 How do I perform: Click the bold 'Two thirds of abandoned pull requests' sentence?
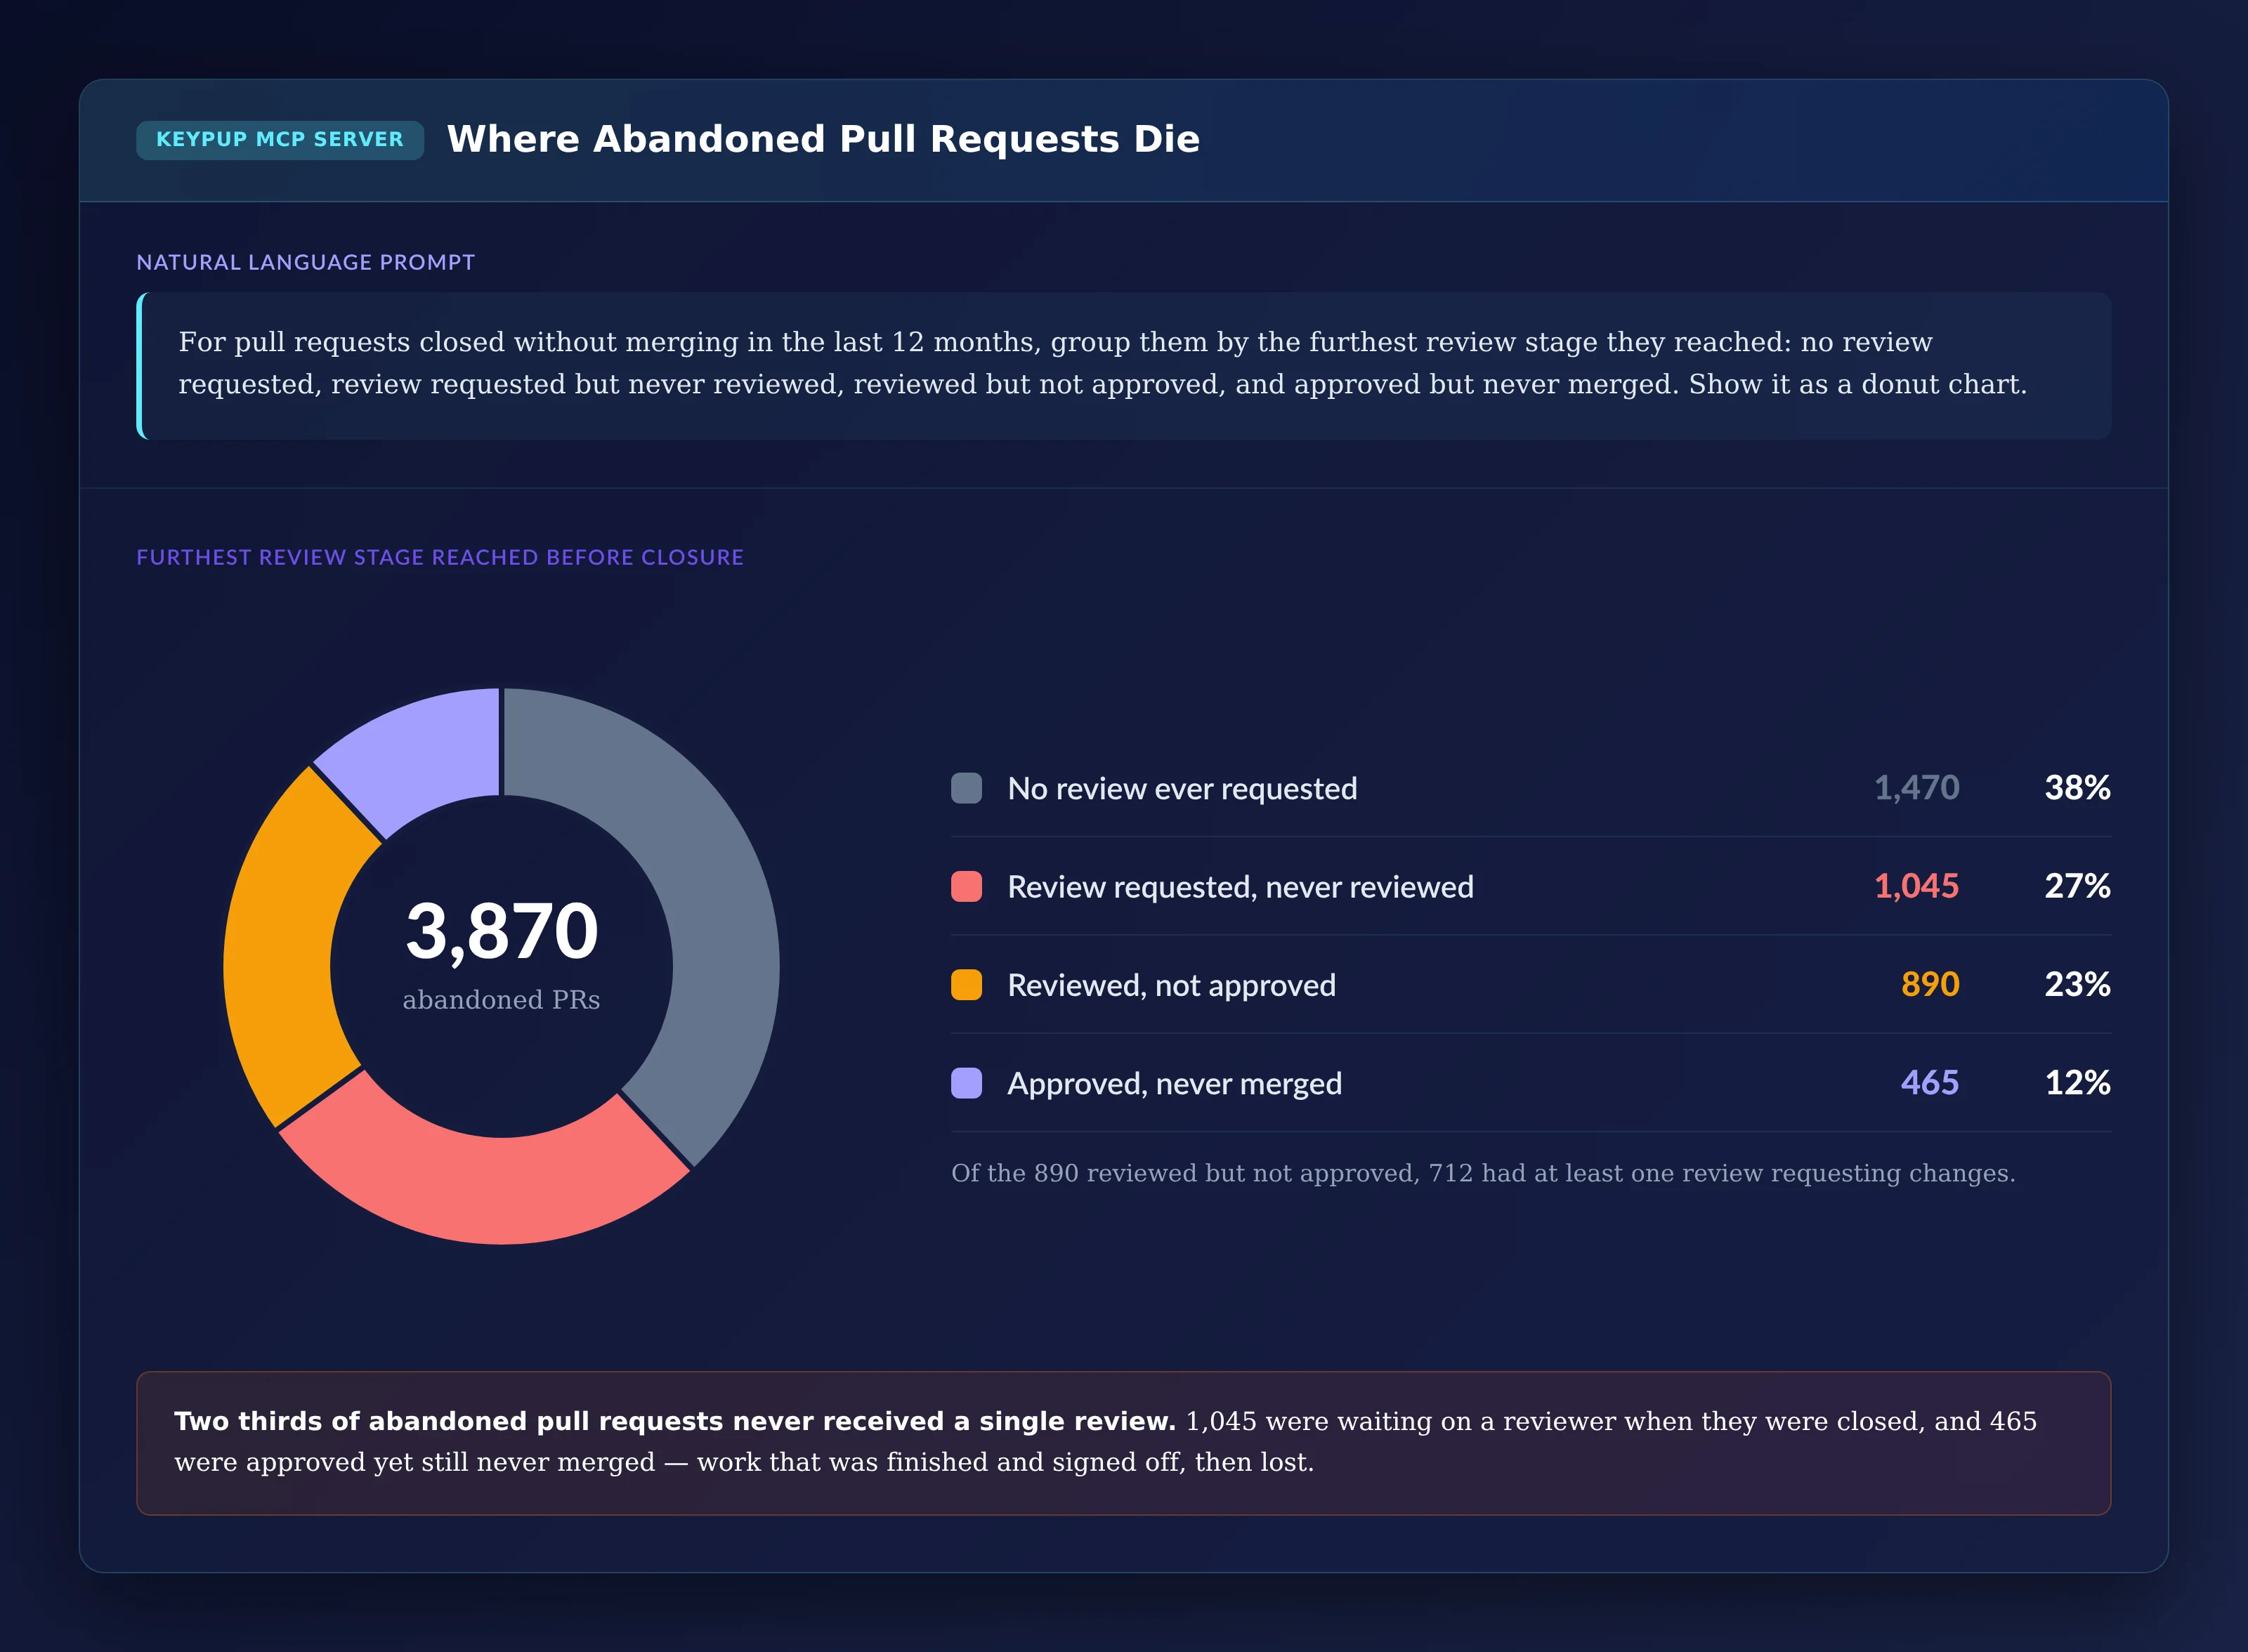675,1421
